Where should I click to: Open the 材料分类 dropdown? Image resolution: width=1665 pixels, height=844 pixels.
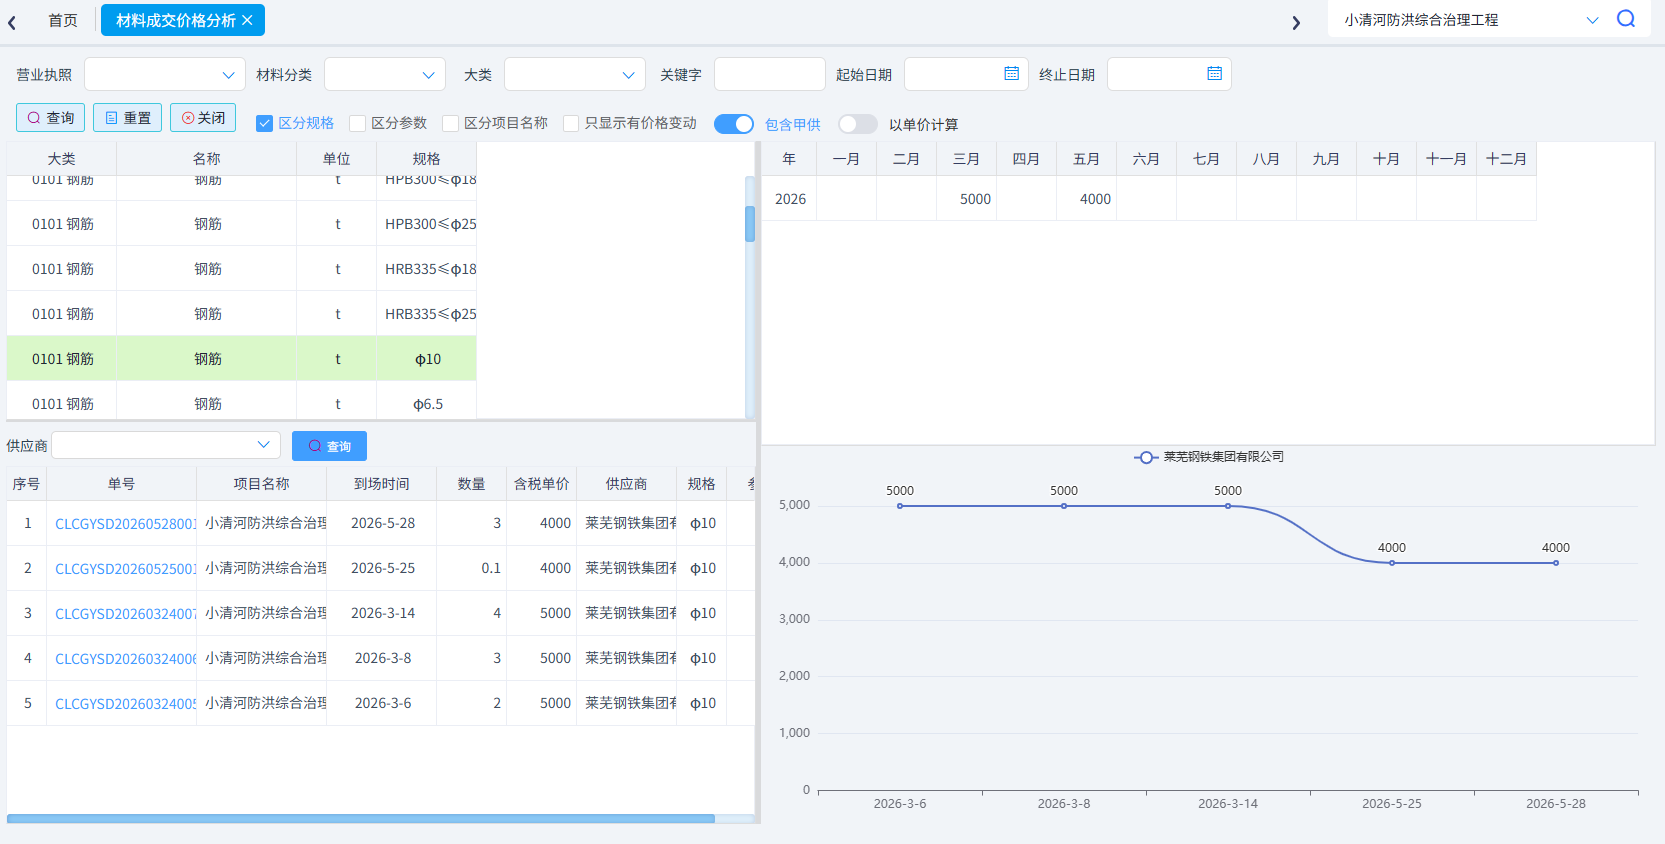(x=385, y=74)
